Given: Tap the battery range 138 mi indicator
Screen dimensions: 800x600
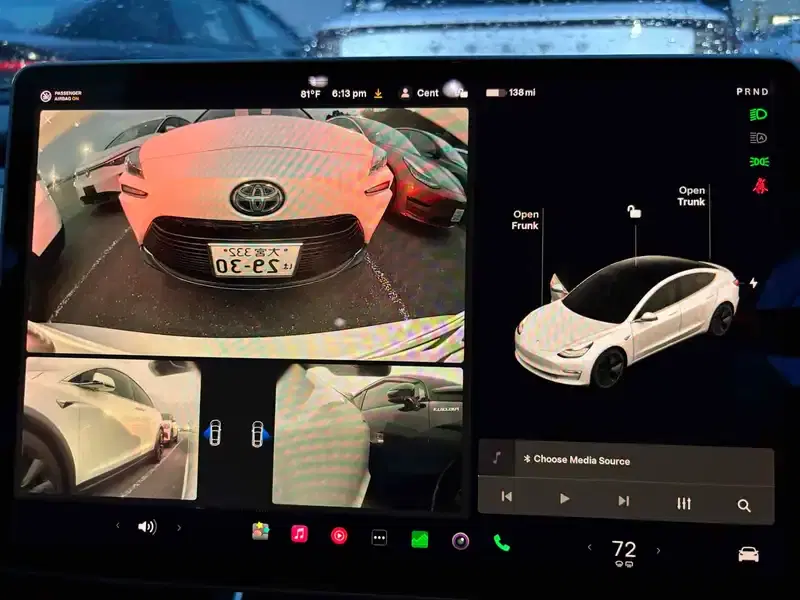Looking at the screenshot, I should (x=510, y=92).
